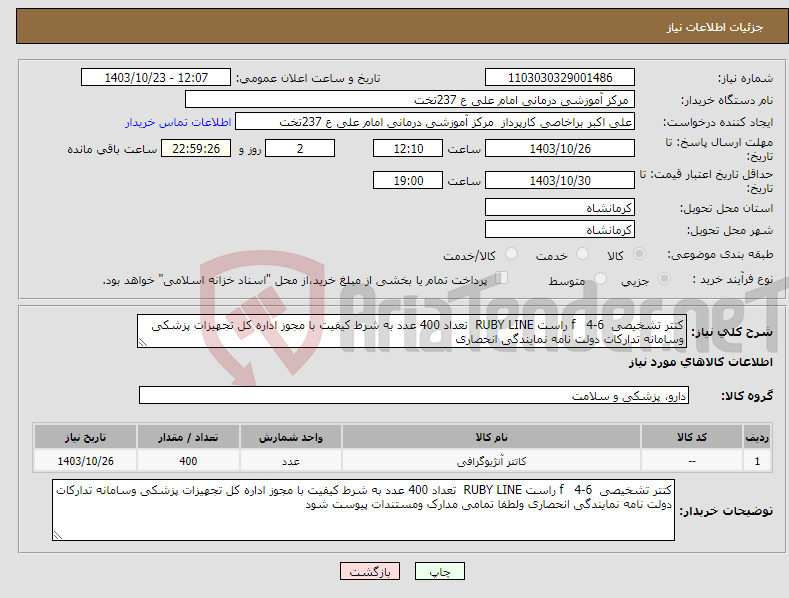Viewport: 789px width, 598px height.
Task: Grab the resize handle of شرح کلی نیاز box
Action: (x=143, y=342)
